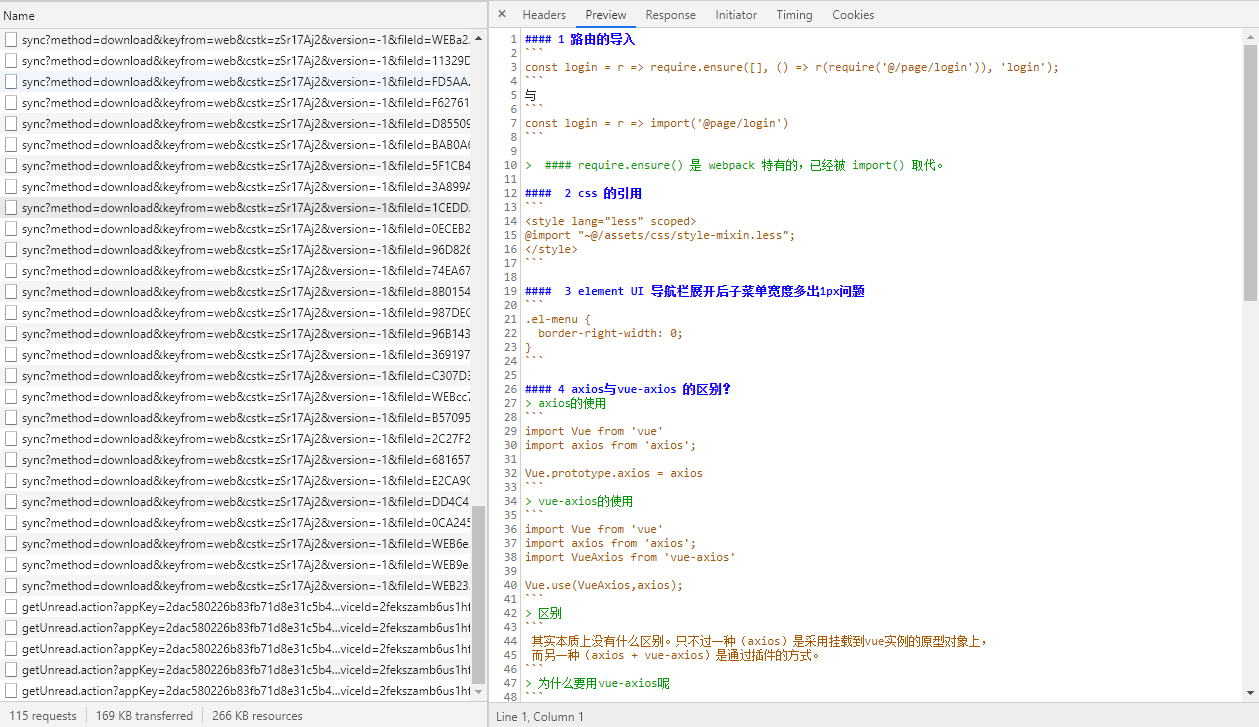
Task: Select the request with fileId=DD4C4
Action: coord(236,501)
